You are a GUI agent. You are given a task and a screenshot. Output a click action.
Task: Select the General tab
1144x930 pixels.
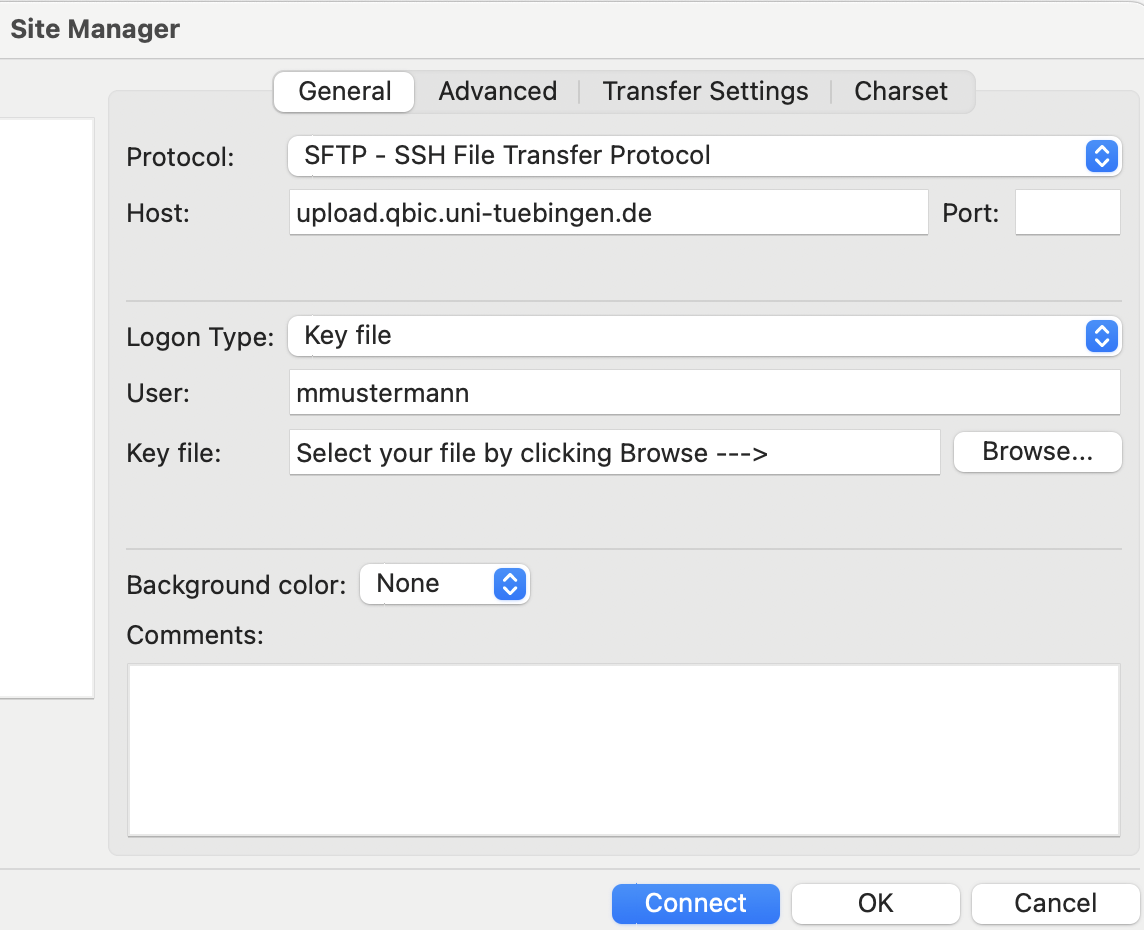tap(343, 91)
